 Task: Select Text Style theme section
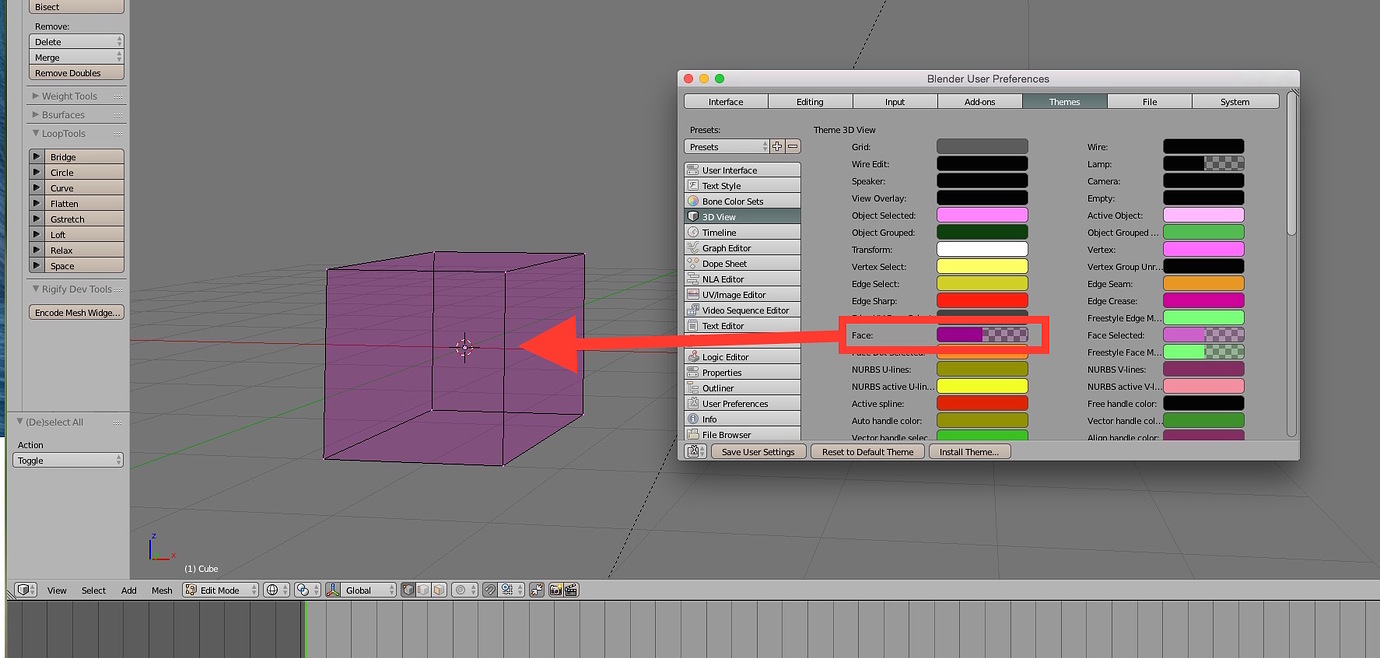pos(743,186)
